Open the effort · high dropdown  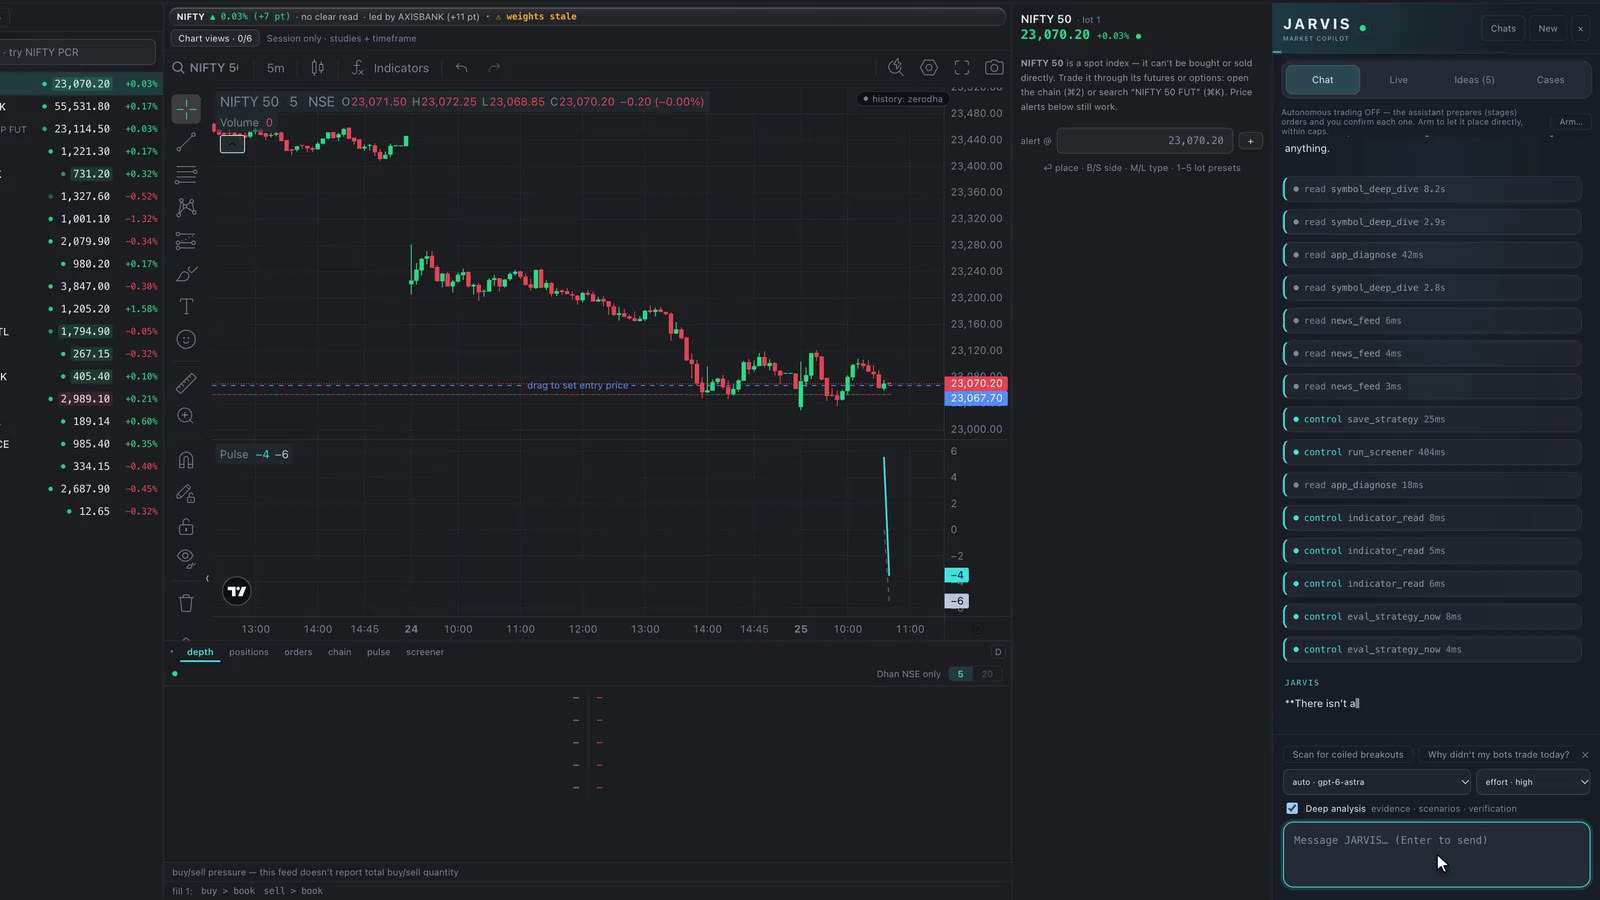[x=1533, y=782]
